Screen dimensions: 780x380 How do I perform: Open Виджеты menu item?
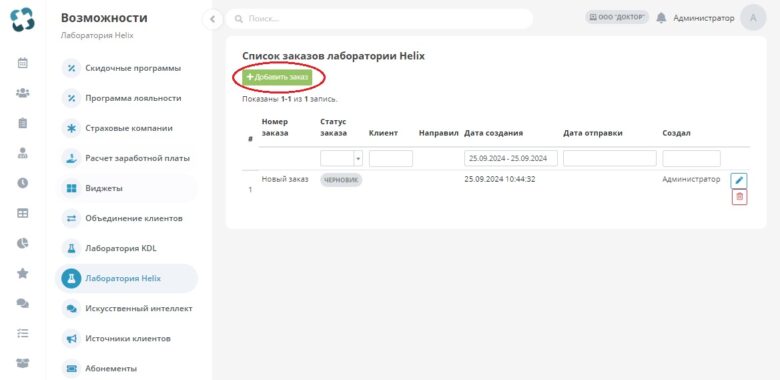(126, 188)
